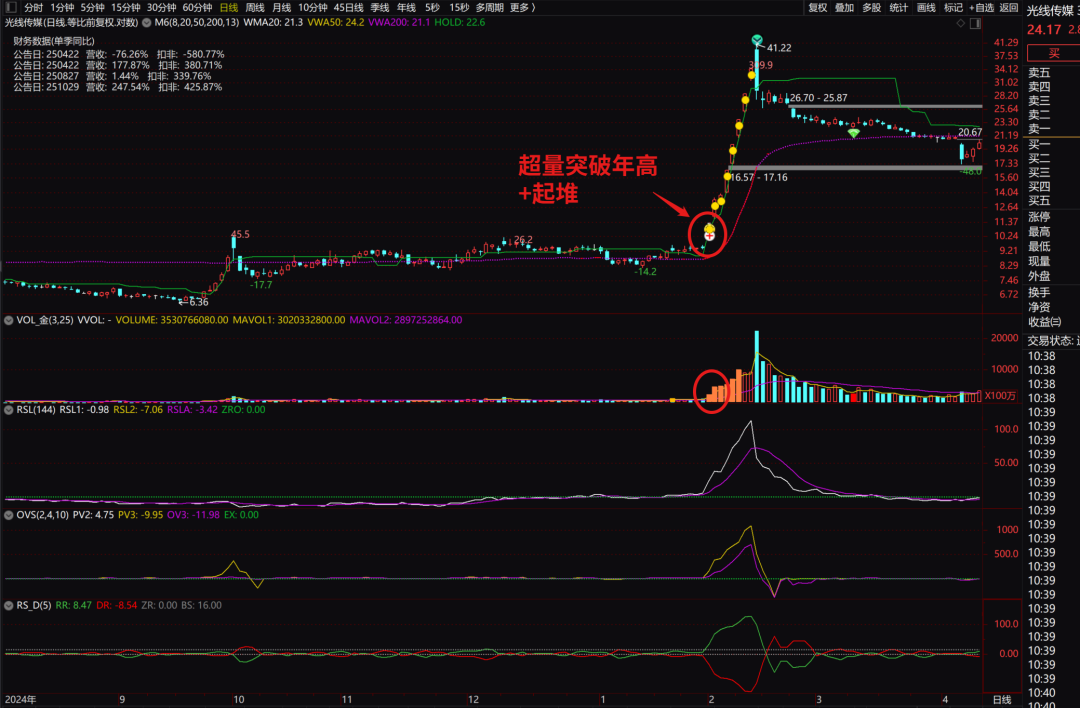Click the tallest cyan volume bar
Image resolution: width=1080 pixels, height=708 pixels.
click(x=757, y=366)
